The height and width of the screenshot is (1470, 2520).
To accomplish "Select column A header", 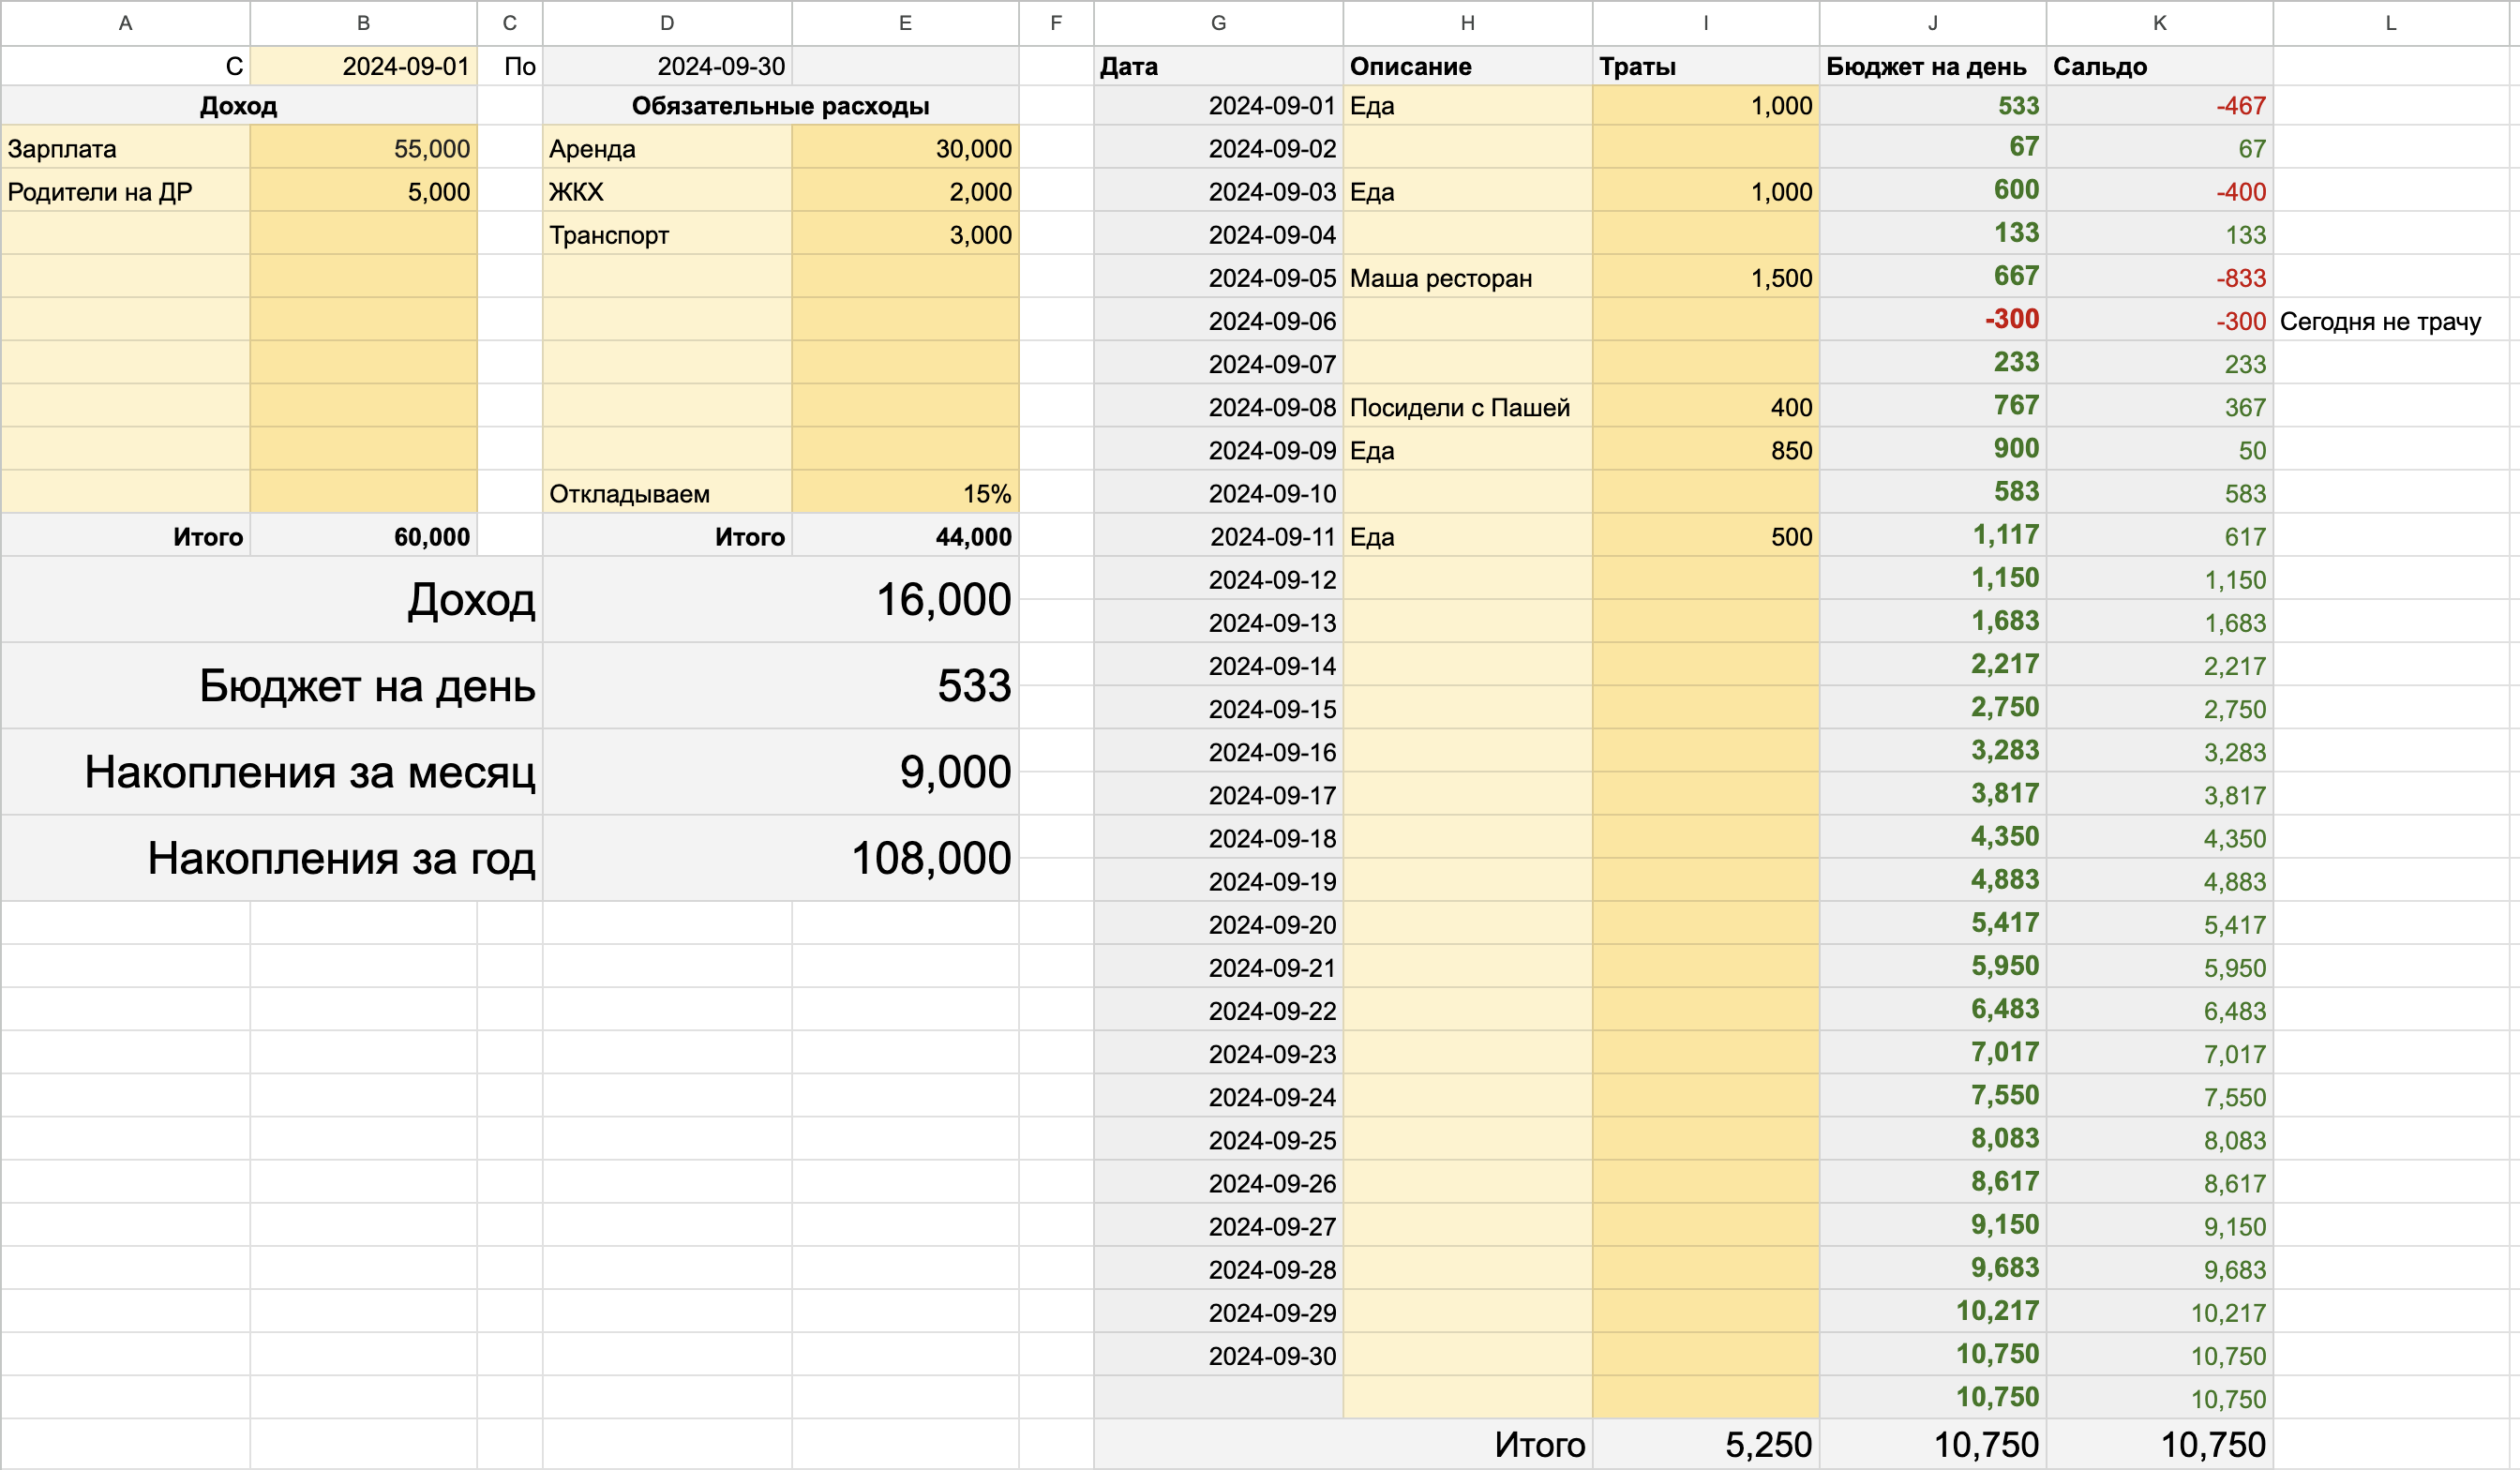I will tap(125, 23).
